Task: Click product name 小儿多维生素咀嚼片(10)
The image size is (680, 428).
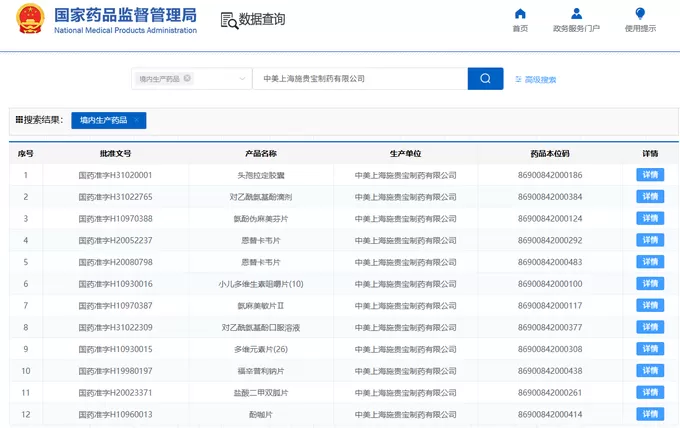Action: 261,284
